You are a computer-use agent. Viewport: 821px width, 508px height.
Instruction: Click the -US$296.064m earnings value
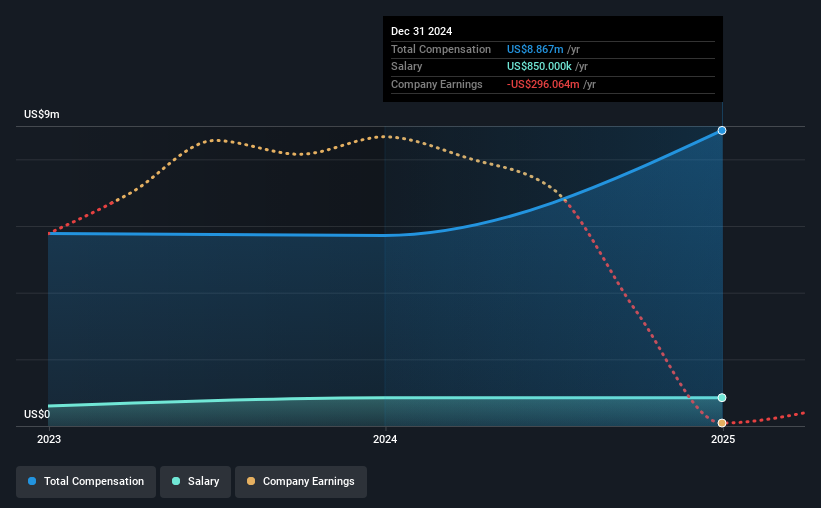(543, 84)
